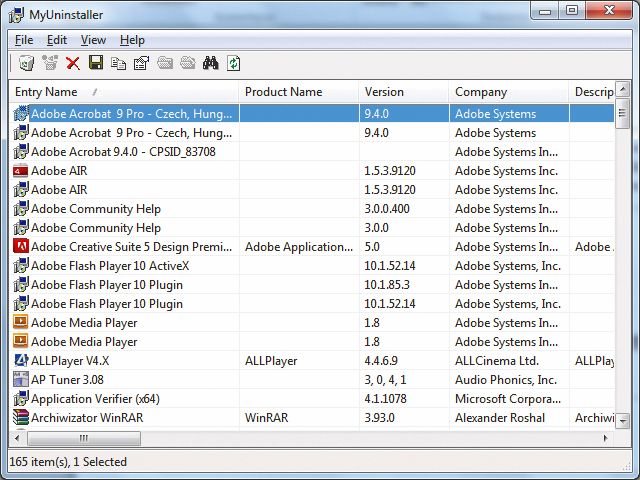This screenshot has width=640, height=480.
Task: Click the red X delete entry icon
Action: [73, 63]
